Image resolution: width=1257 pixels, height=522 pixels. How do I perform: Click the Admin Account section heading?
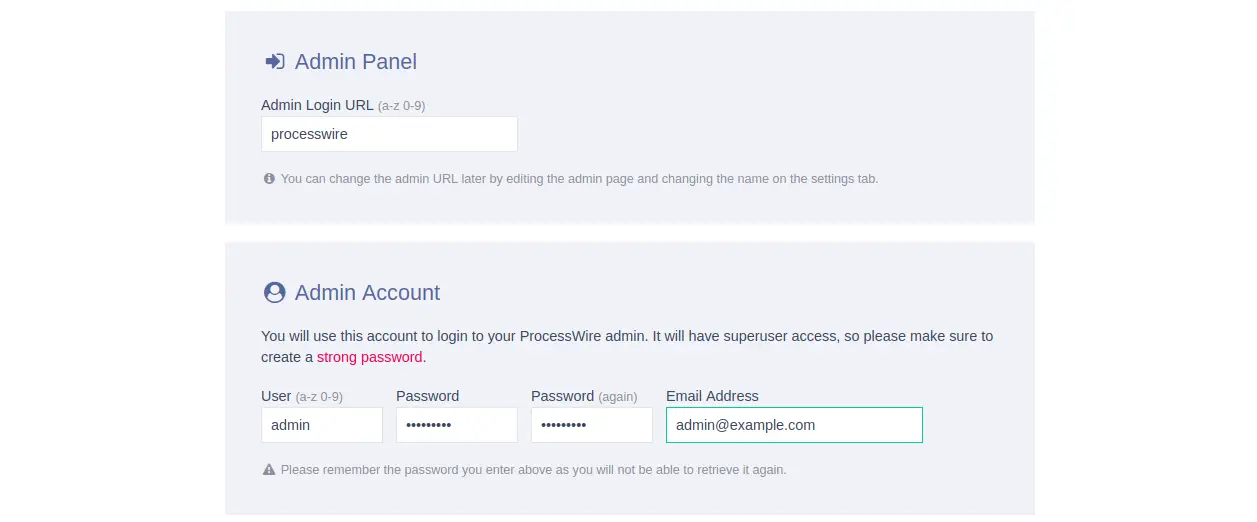pyautogui.click(x=367, y=293)
